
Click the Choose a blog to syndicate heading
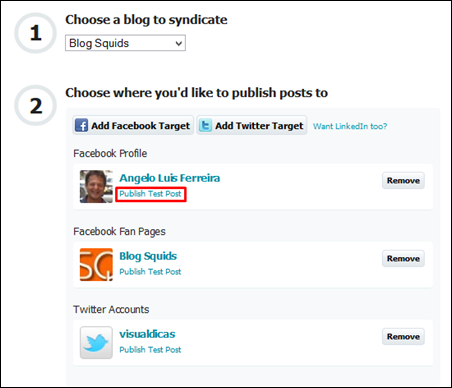point(146,20)
